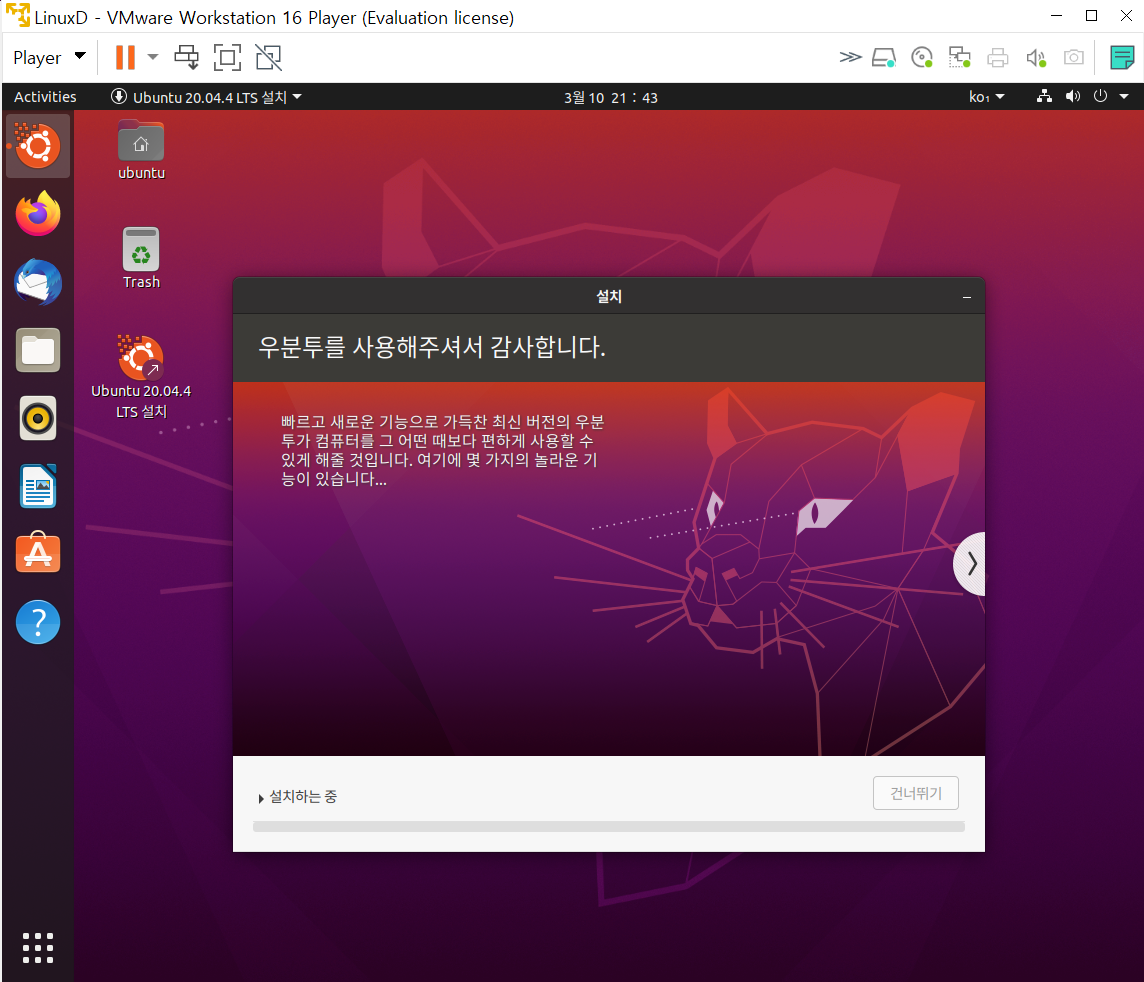Viewport: 1144px width, 982px height.
Task: Open Ubuntu Software from the dock
Action: point(38,553)
